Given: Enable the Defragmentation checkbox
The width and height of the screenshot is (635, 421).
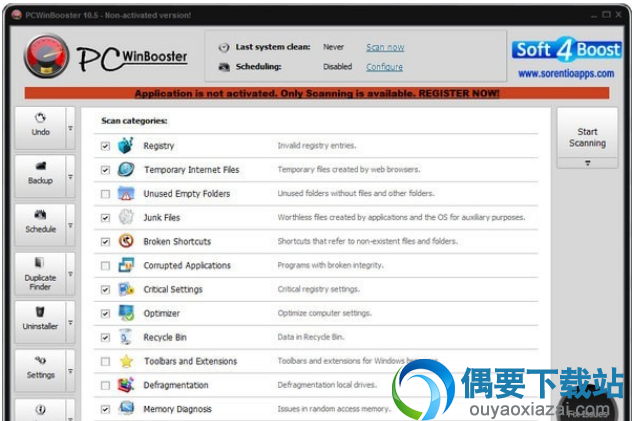Looking at the screenshot, I should pyautogui.click(x=105, y=385).
